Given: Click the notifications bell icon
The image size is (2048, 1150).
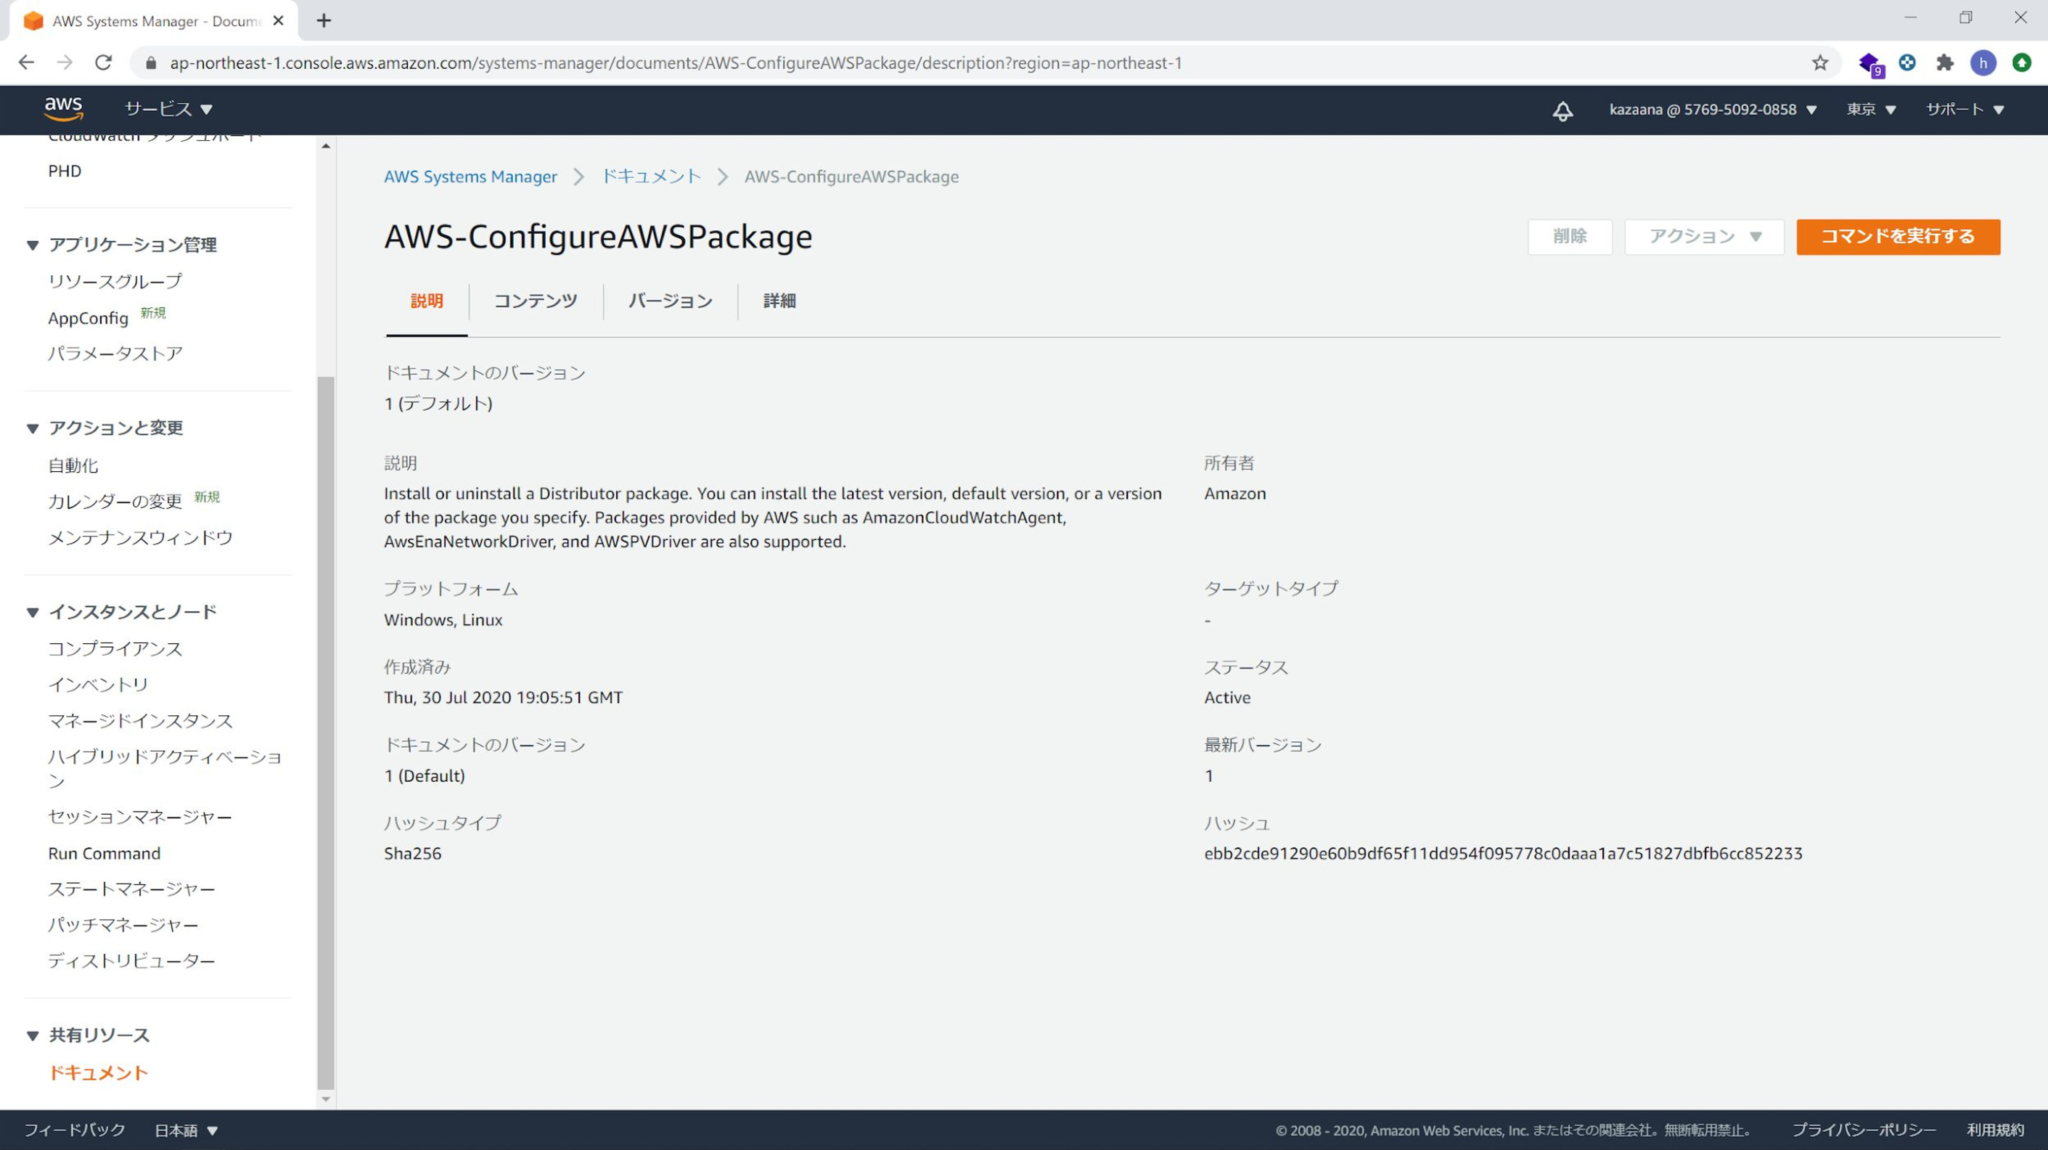Looking at the screenshot, I should click(1563, 110).
